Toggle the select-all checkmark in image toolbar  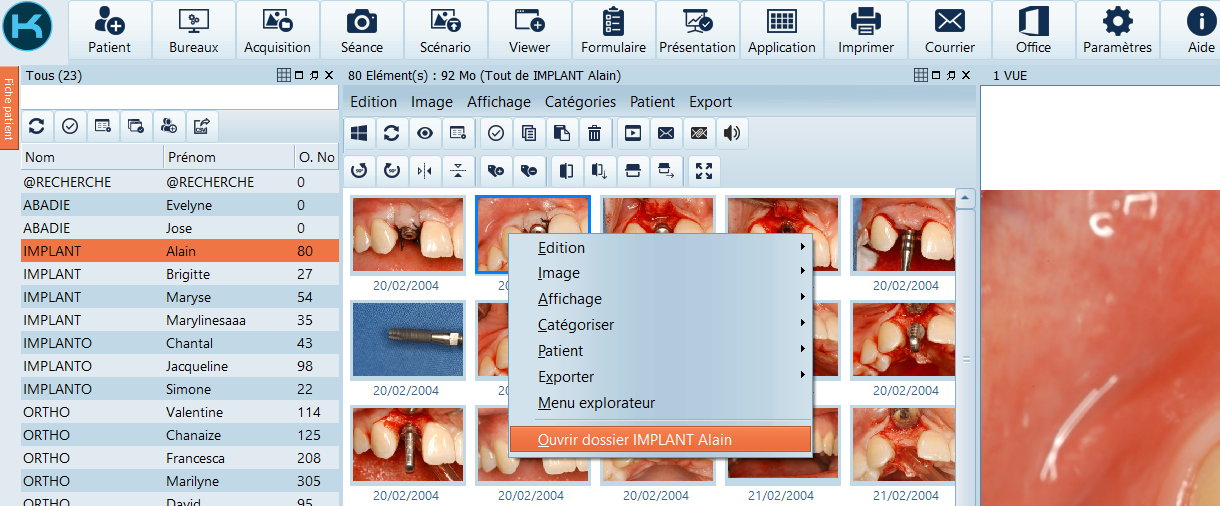494,133
